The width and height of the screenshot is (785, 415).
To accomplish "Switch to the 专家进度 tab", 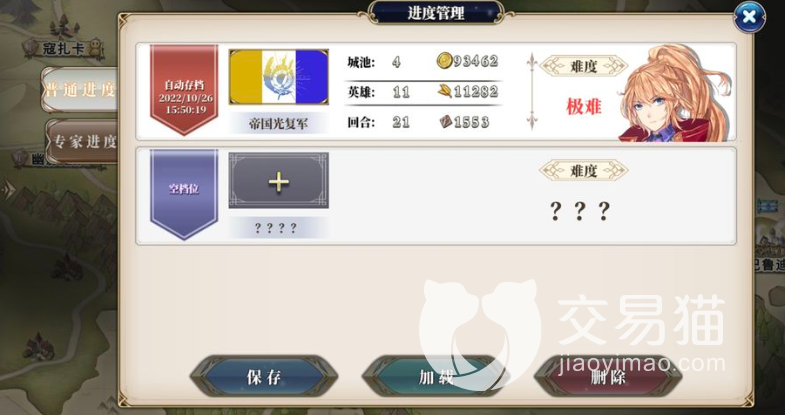I will tap(83, 142).
